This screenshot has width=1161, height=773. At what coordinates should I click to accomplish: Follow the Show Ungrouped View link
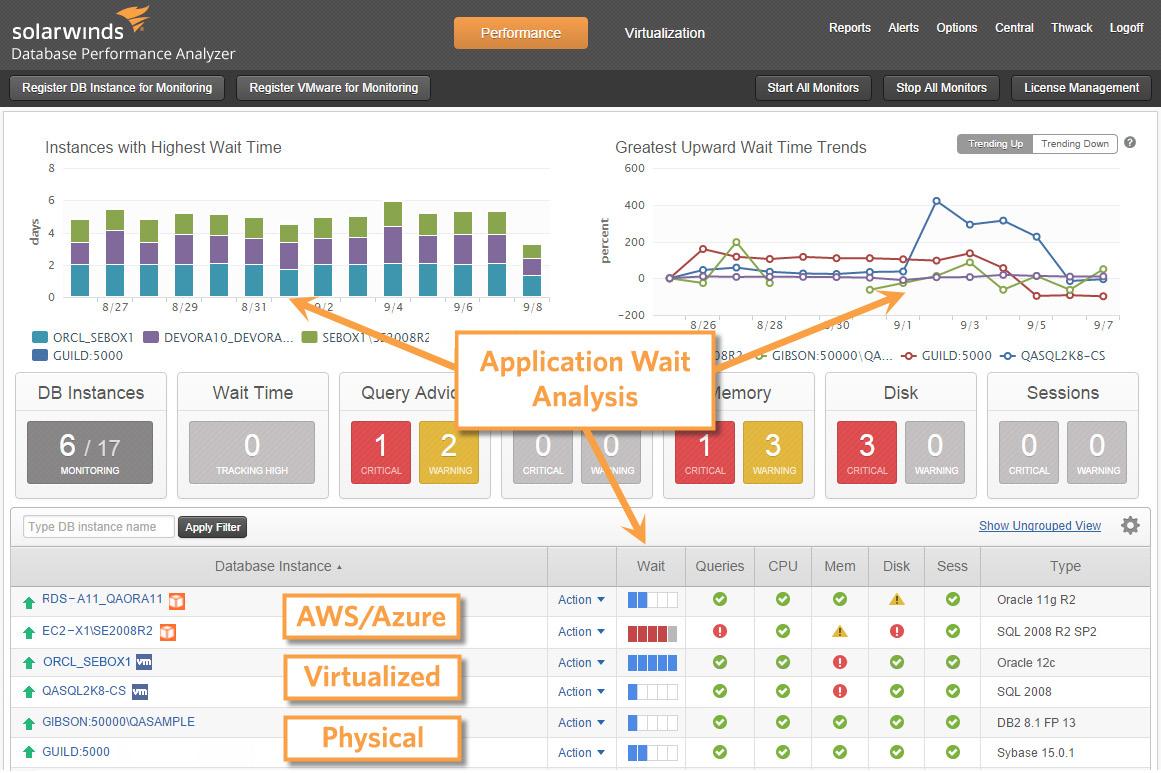(1039, 526)
